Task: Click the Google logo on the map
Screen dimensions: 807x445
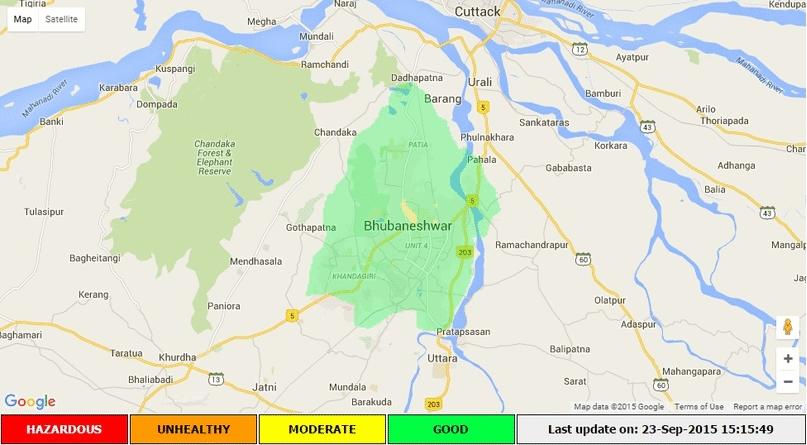Action: pyautogui.click(x=30, y=402)
